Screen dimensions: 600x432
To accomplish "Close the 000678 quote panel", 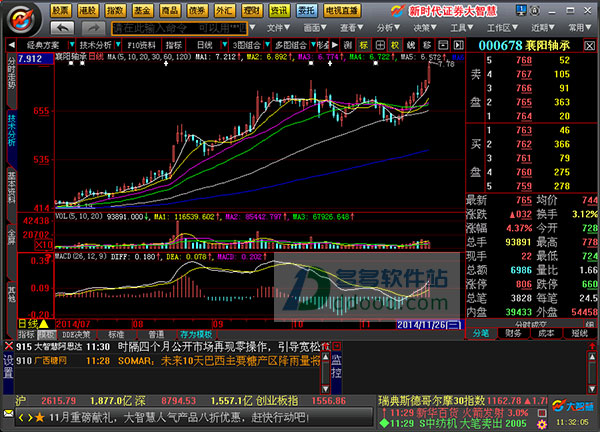I will coord(589,46).
